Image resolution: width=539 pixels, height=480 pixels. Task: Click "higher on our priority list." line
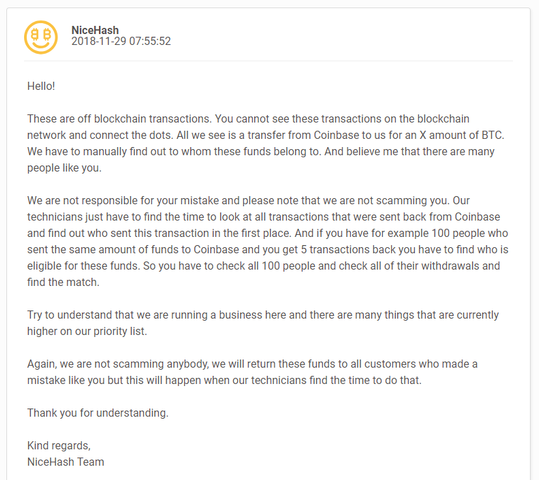click(x=87, y=331)
